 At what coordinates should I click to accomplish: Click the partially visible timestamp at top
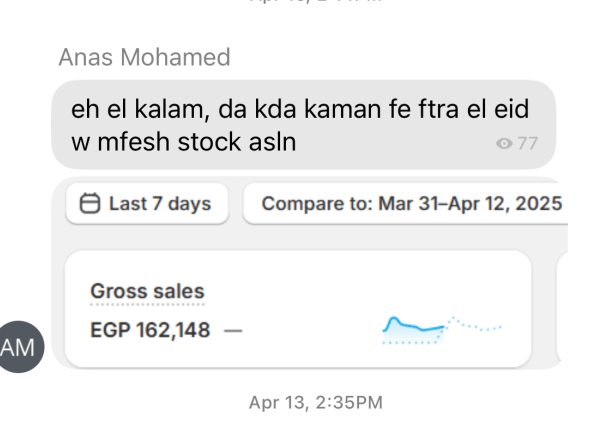316,1
